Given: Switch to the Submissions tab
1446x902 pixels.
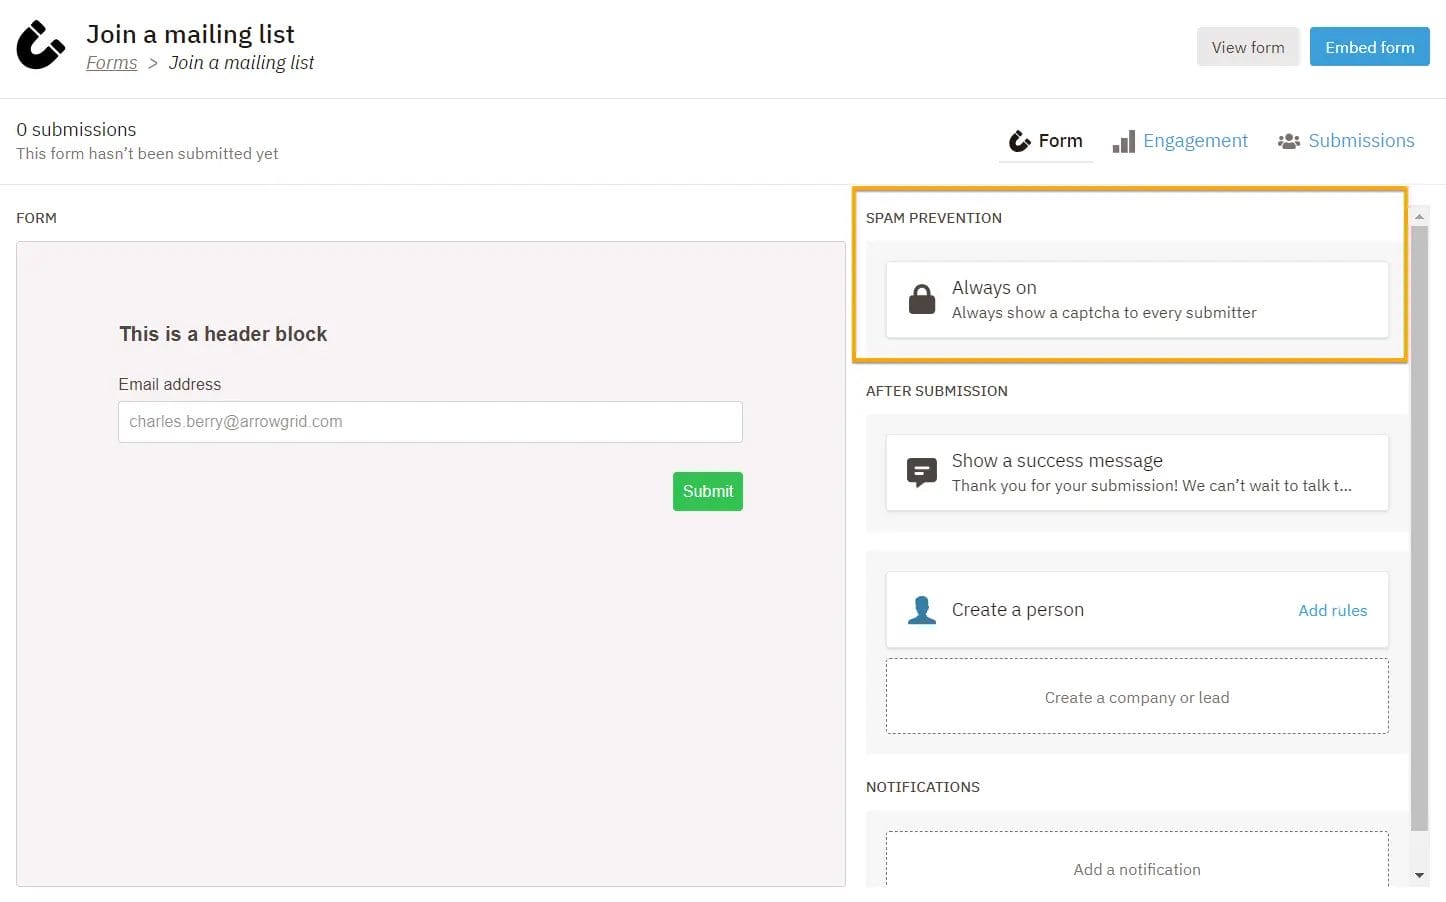Looking at the screenshot, I should [x=1360, y=141].
